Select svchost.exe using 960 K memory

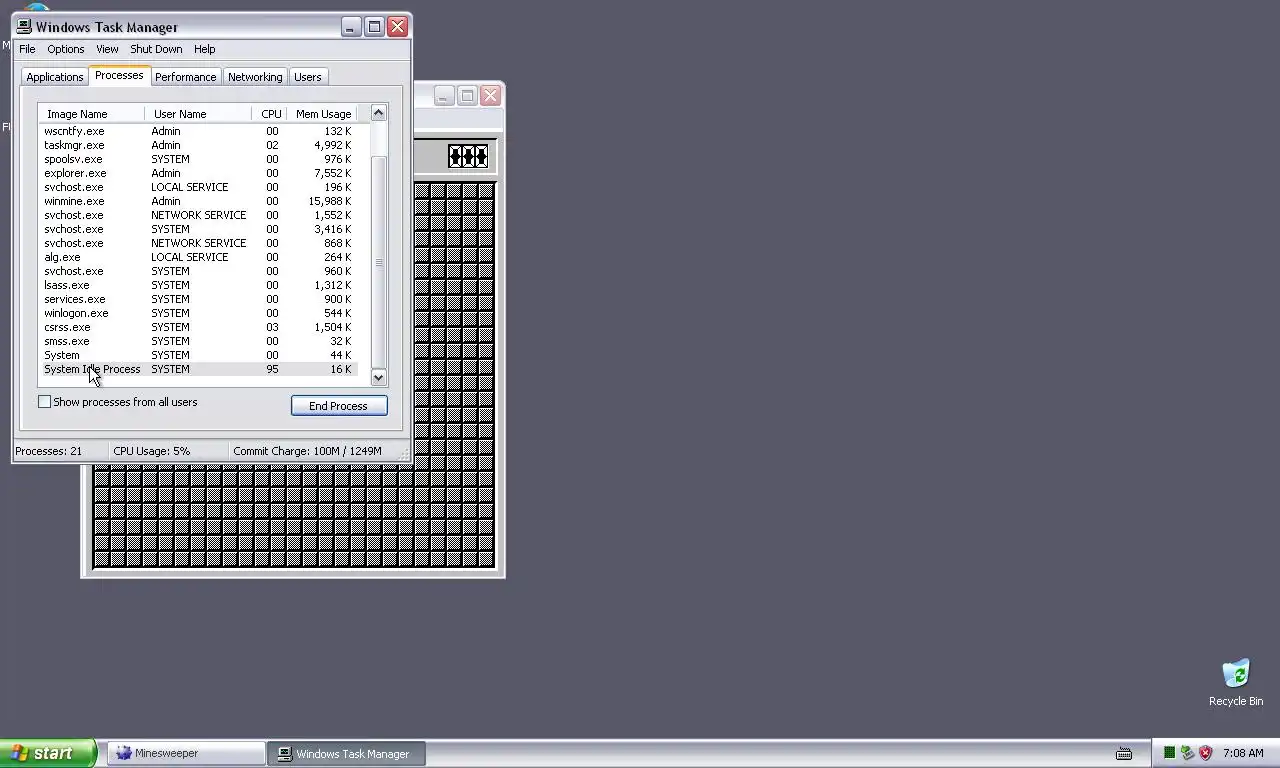198,271
